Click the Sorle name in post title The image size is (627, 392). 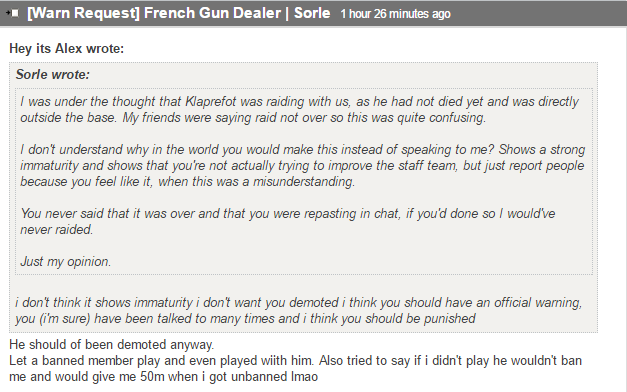coord(312,13)
